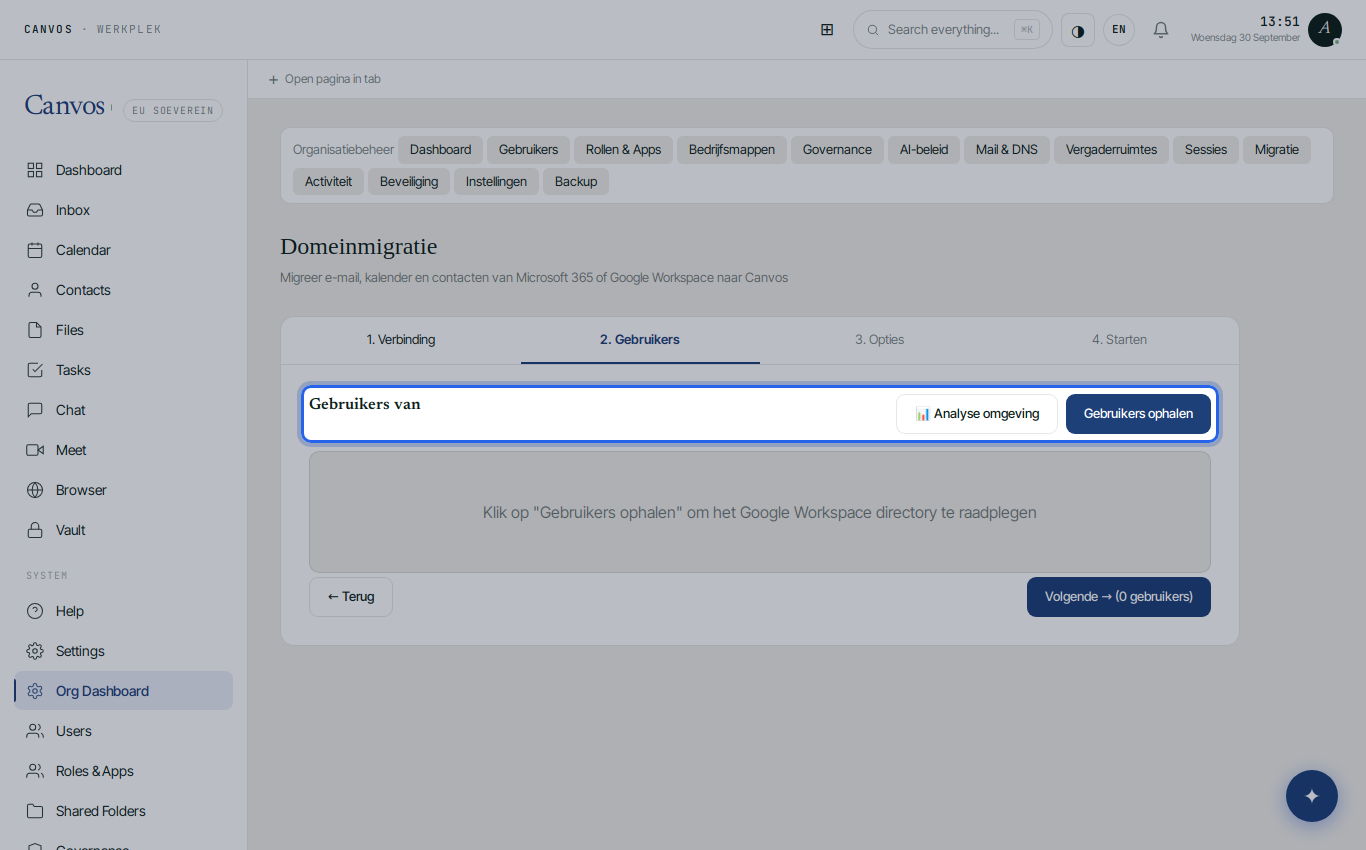Click Volgende (0 gebruikers) button
This screenshot has height=850, width=1366.
click(x=1119, y=597)
